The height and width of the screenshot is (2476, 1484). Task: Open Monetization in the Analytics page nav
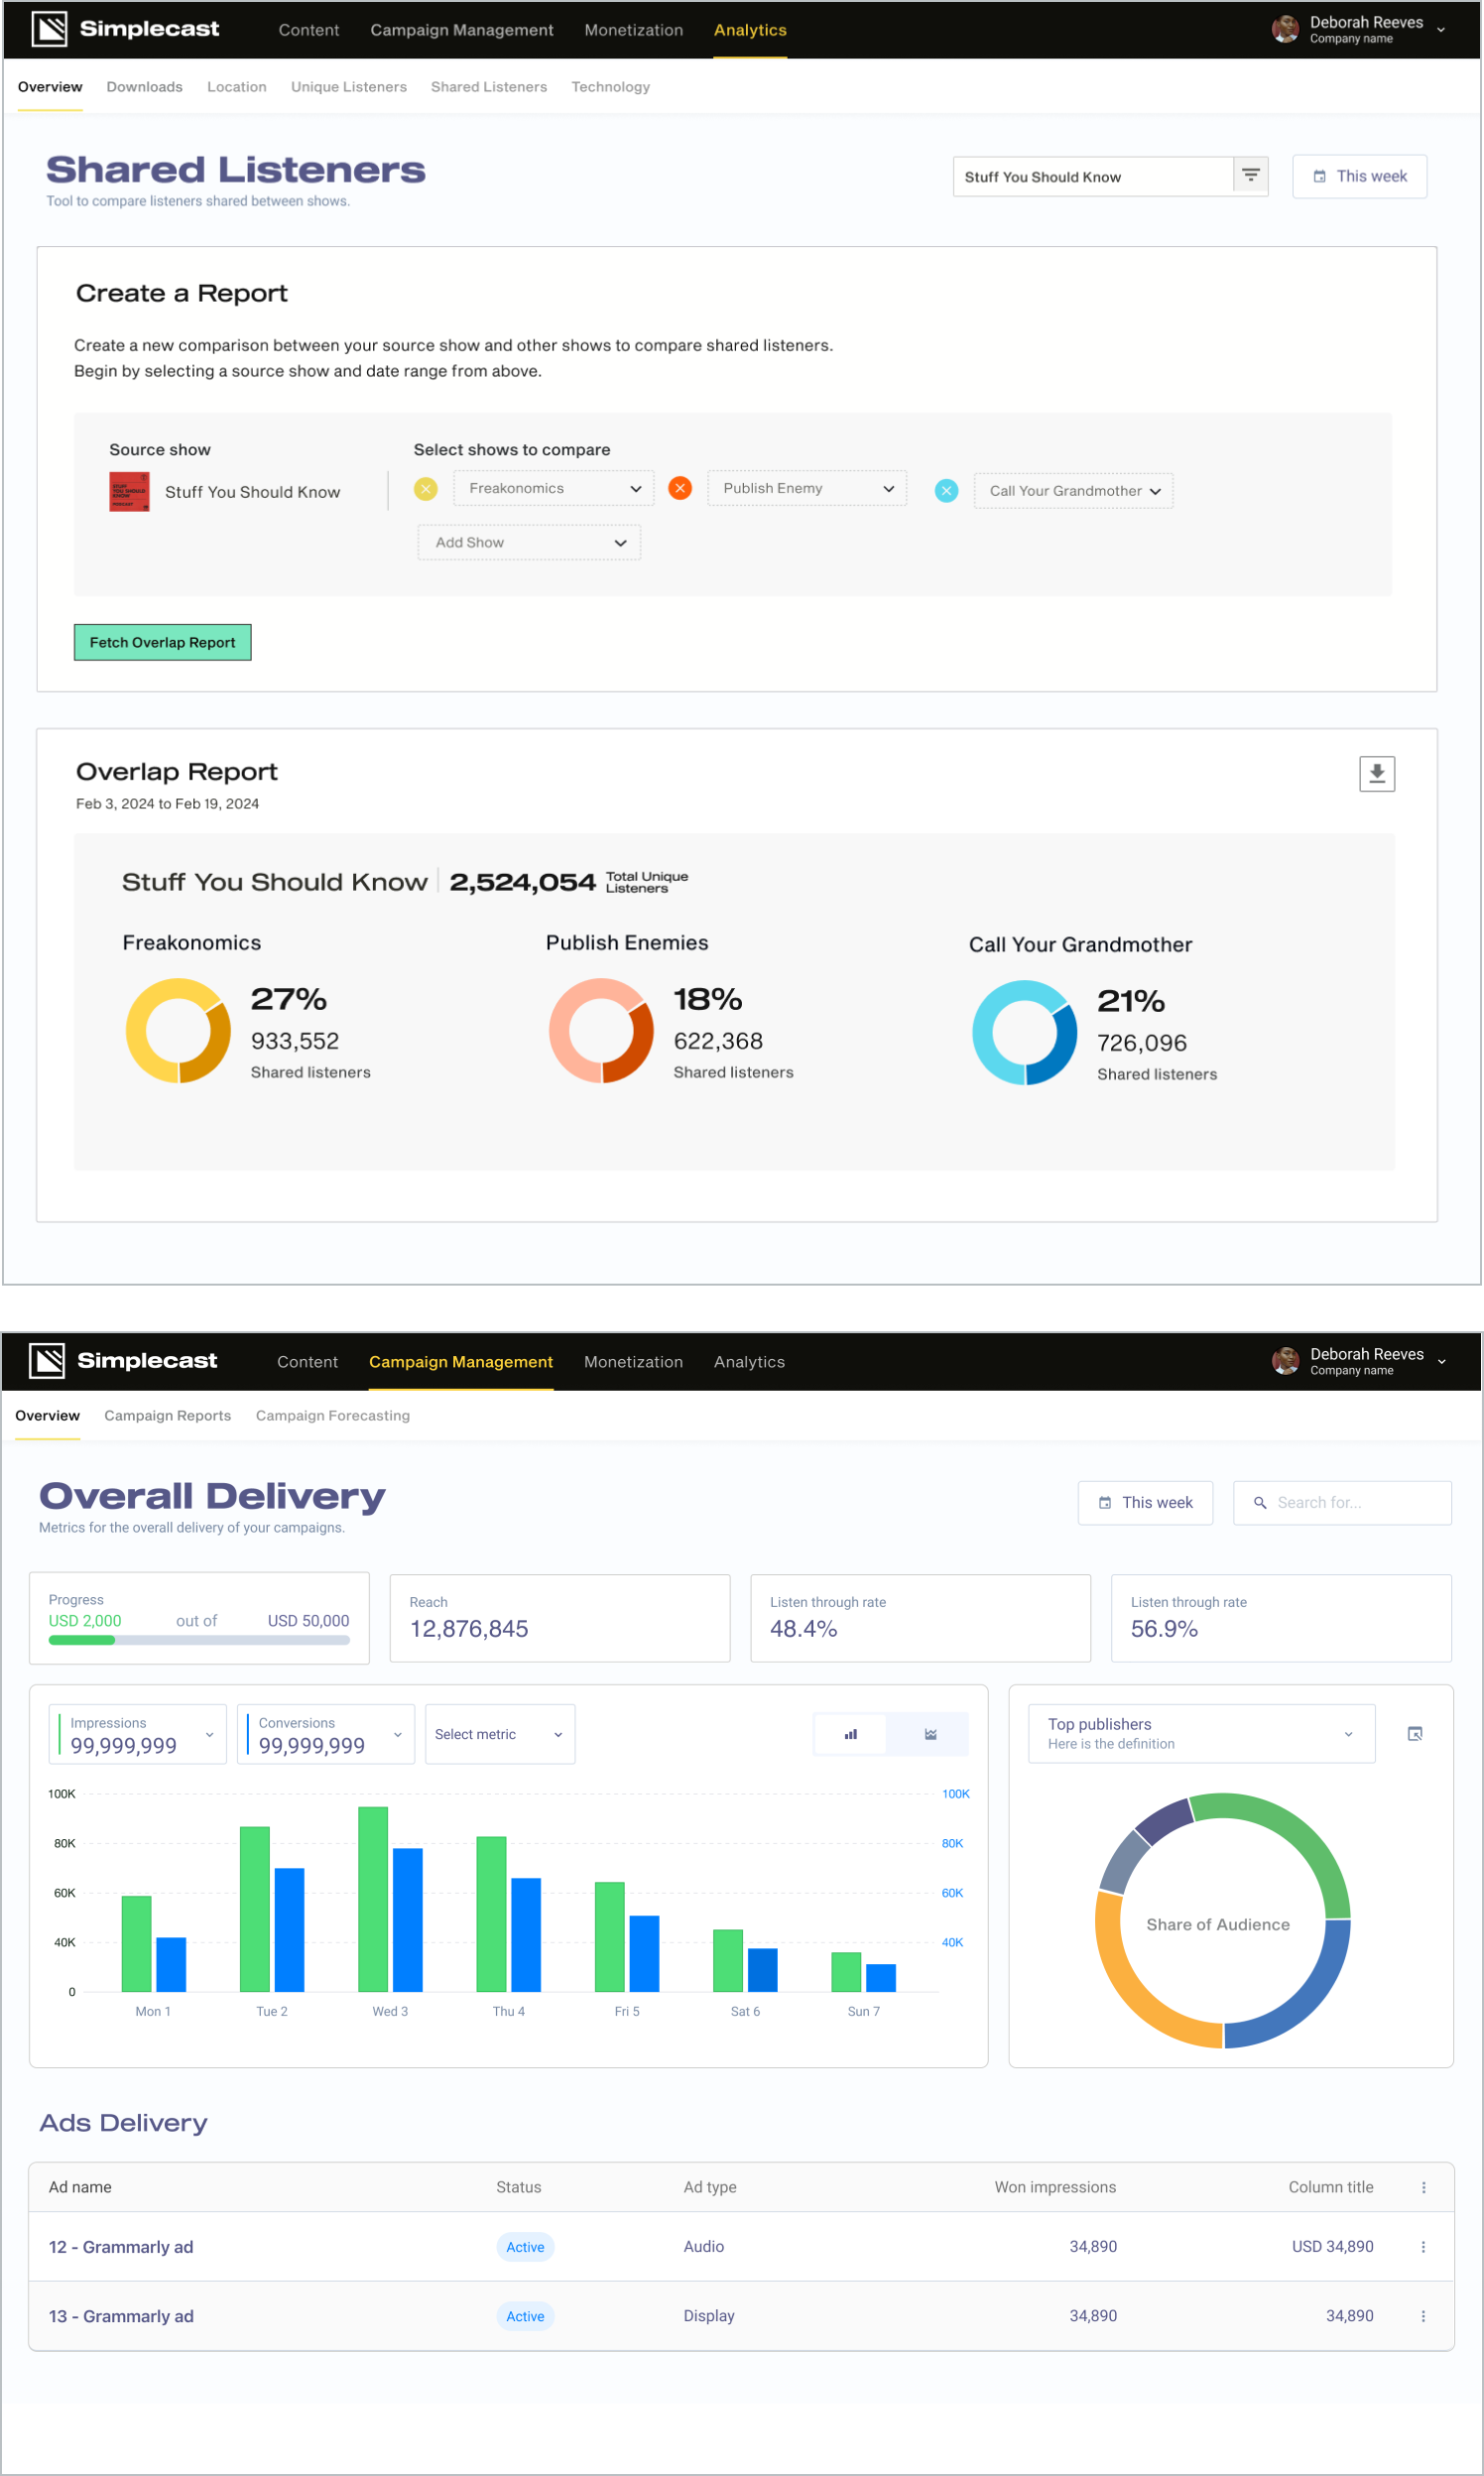(x=634, y=30)
